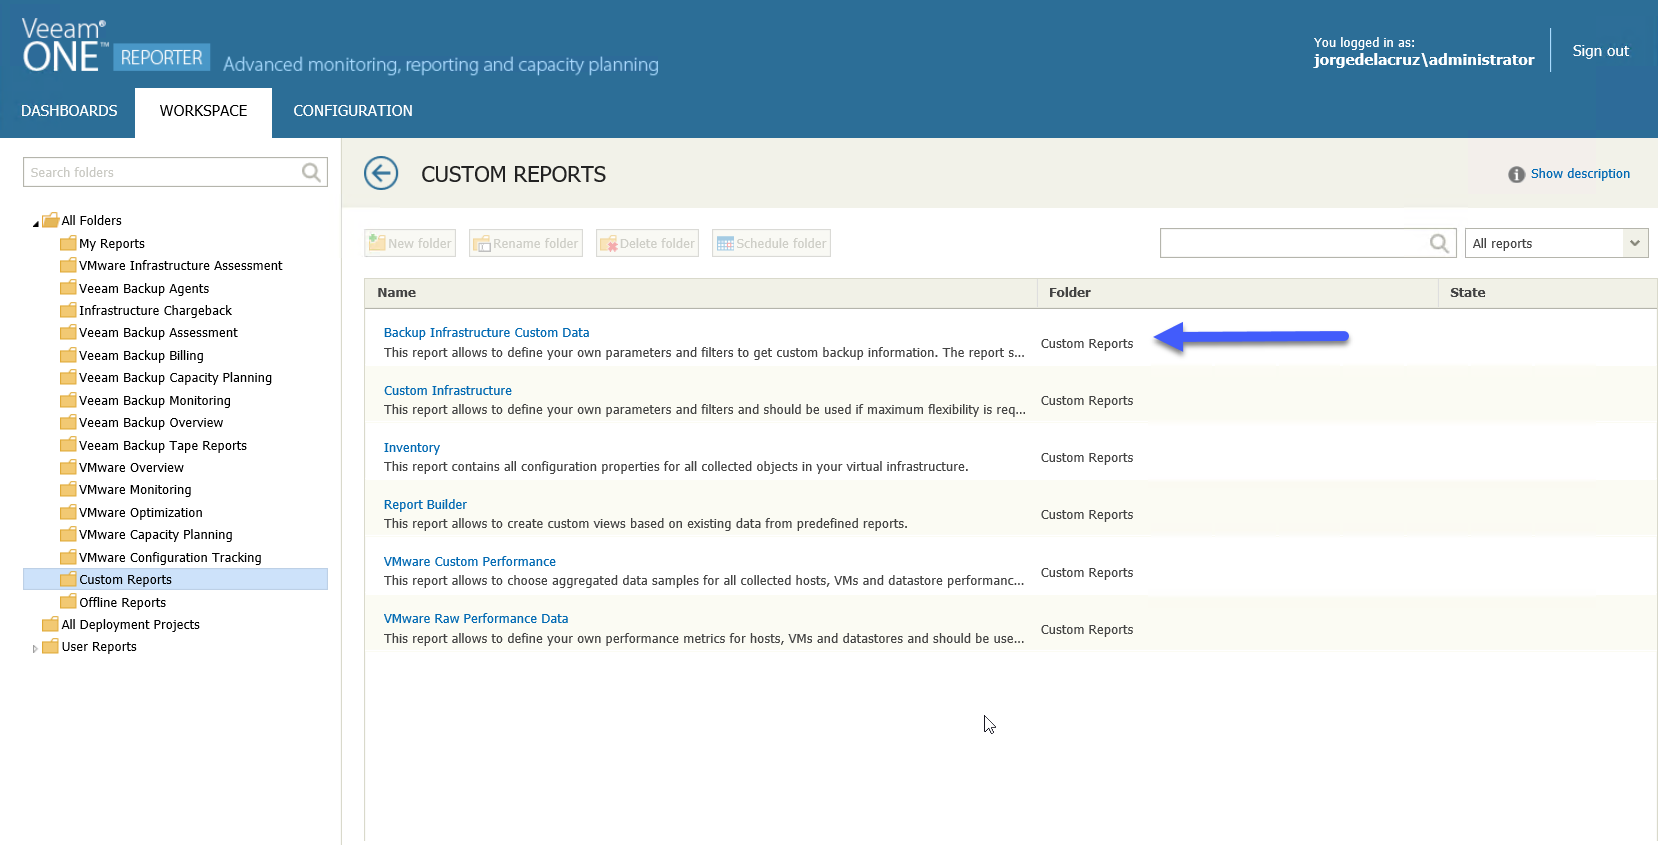
Task: Select Veeam Backup Assessment folder
Action: [159, 333]
